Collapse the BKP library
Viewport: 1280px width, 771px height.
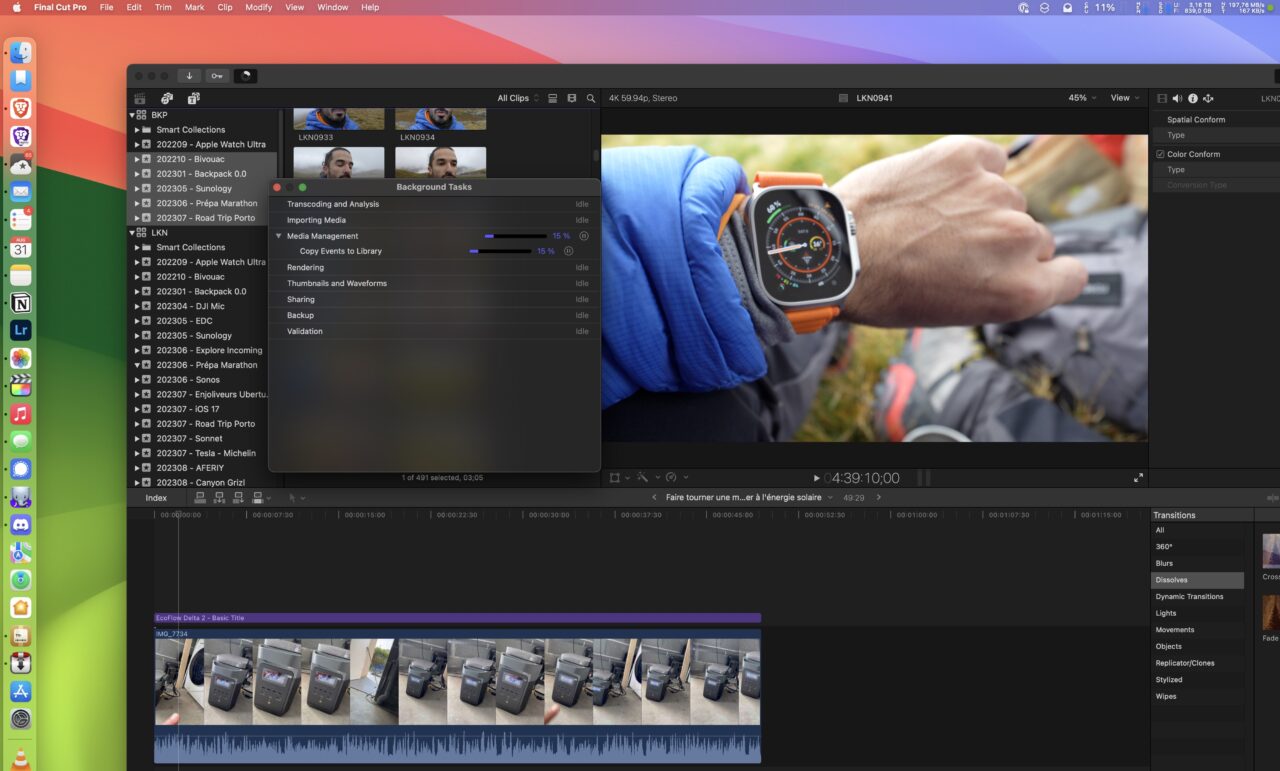click(x=132, y=115)
